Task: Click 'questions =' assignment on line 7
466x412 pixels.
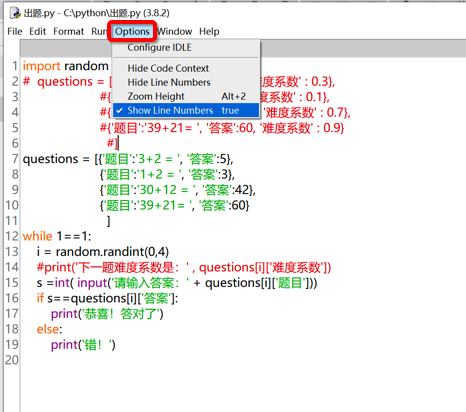Action: coord(56,159)
